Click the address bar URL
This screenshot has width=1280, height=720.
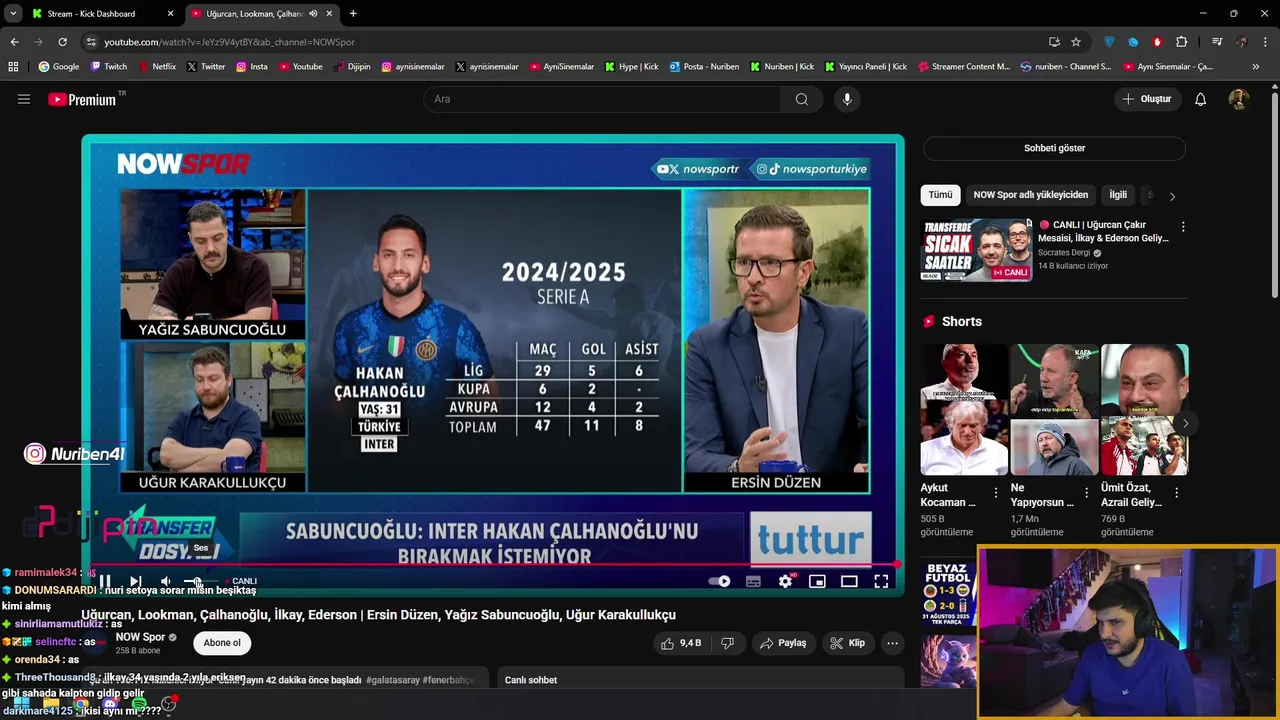click(x=229, y=42)
